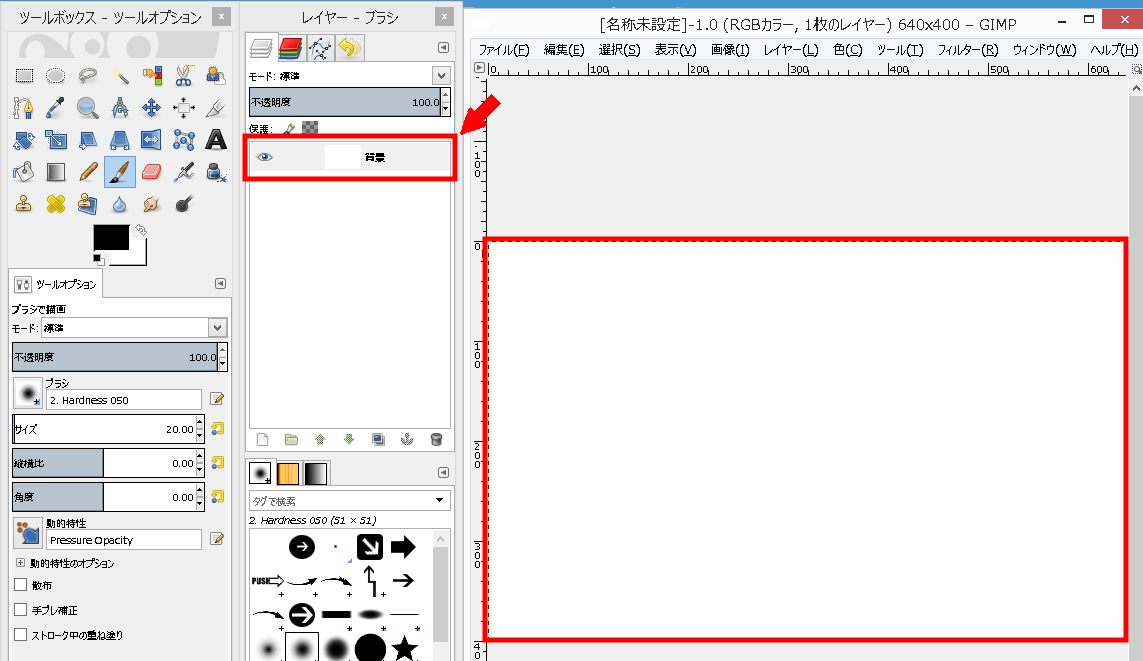
Task: Select the Blend gradient tool
Action: point(55,172)
